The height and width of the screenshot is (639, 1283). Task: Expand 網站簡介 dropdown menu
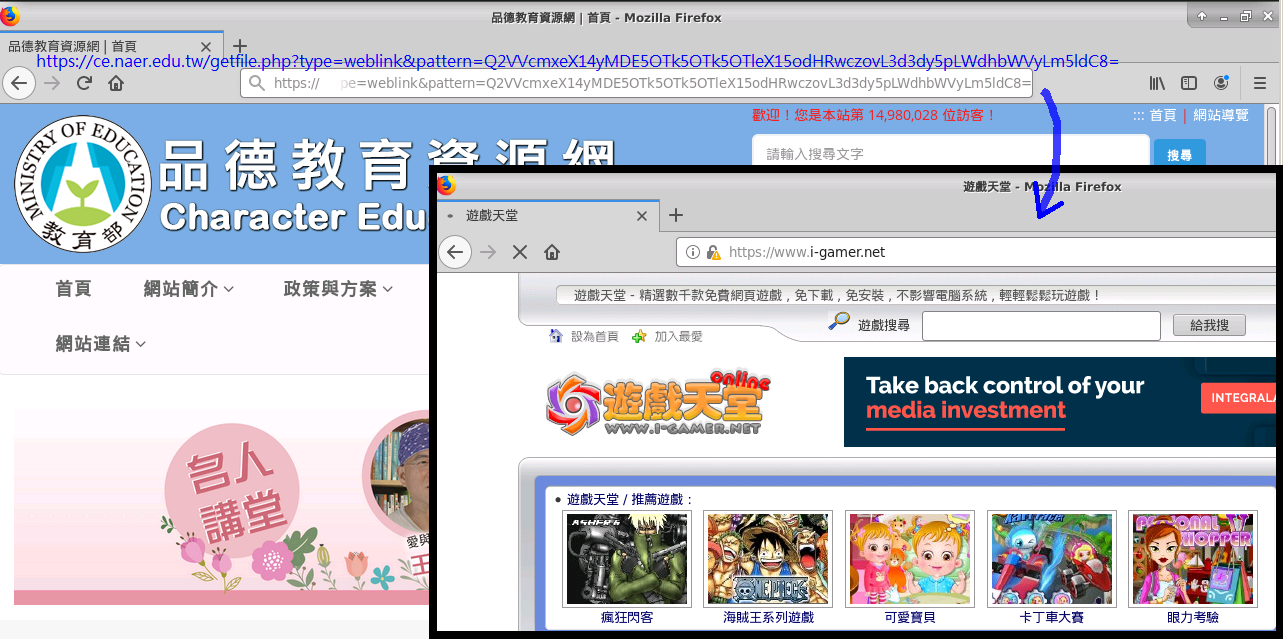[189, 289]
